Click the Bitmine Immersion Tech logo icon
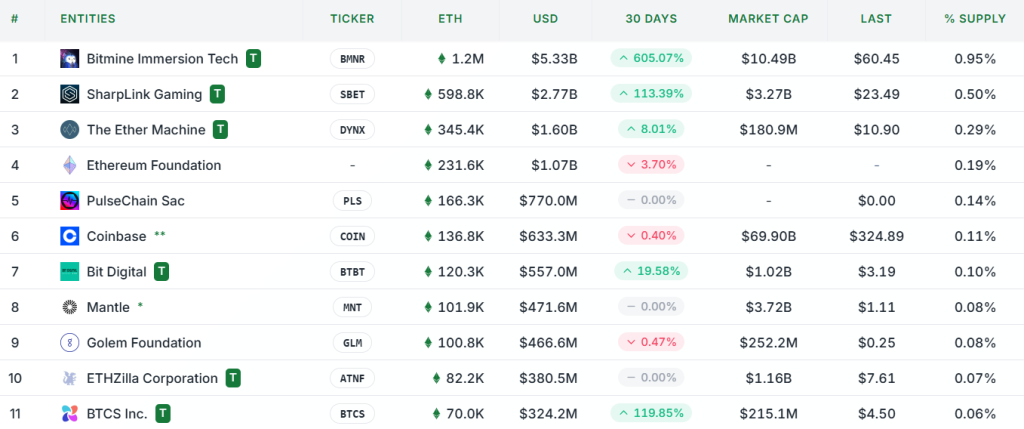 (69, 58)
